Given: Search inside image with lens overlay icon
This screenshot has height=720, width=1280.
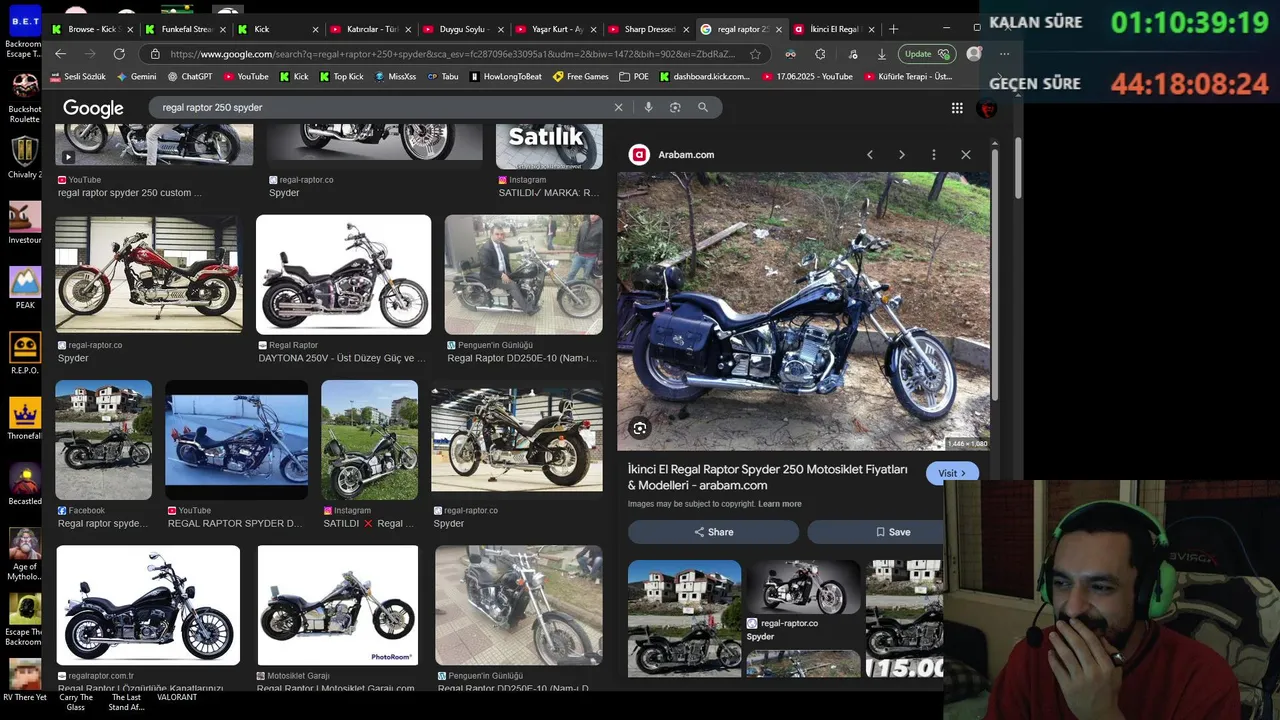Looking at the screenshot, I should coord(640,429).
